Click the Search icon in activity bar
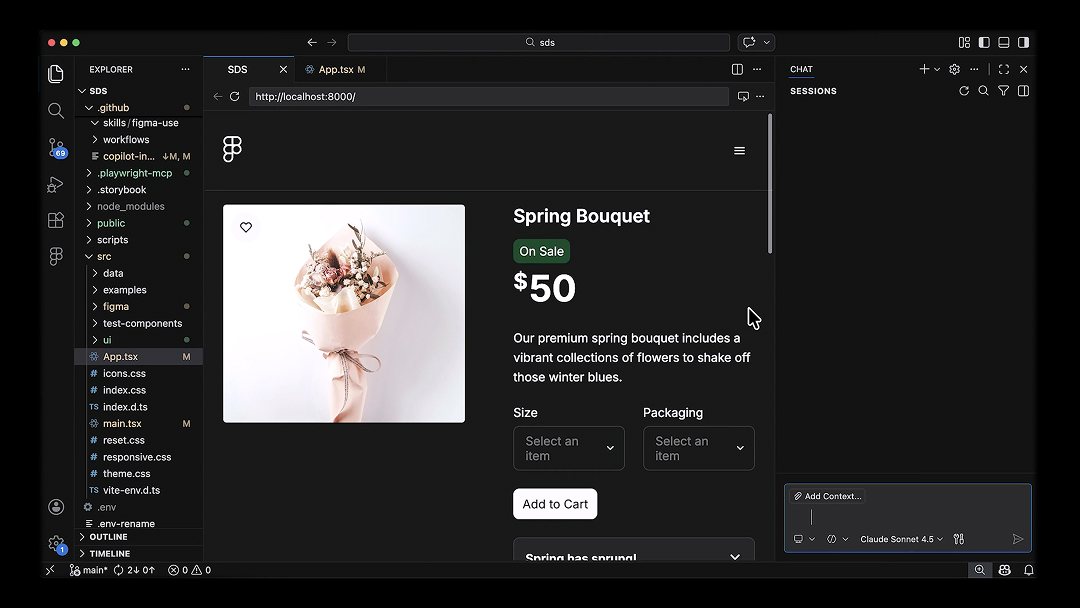This screenshot has height=608, width=1080. coord(56,111)
